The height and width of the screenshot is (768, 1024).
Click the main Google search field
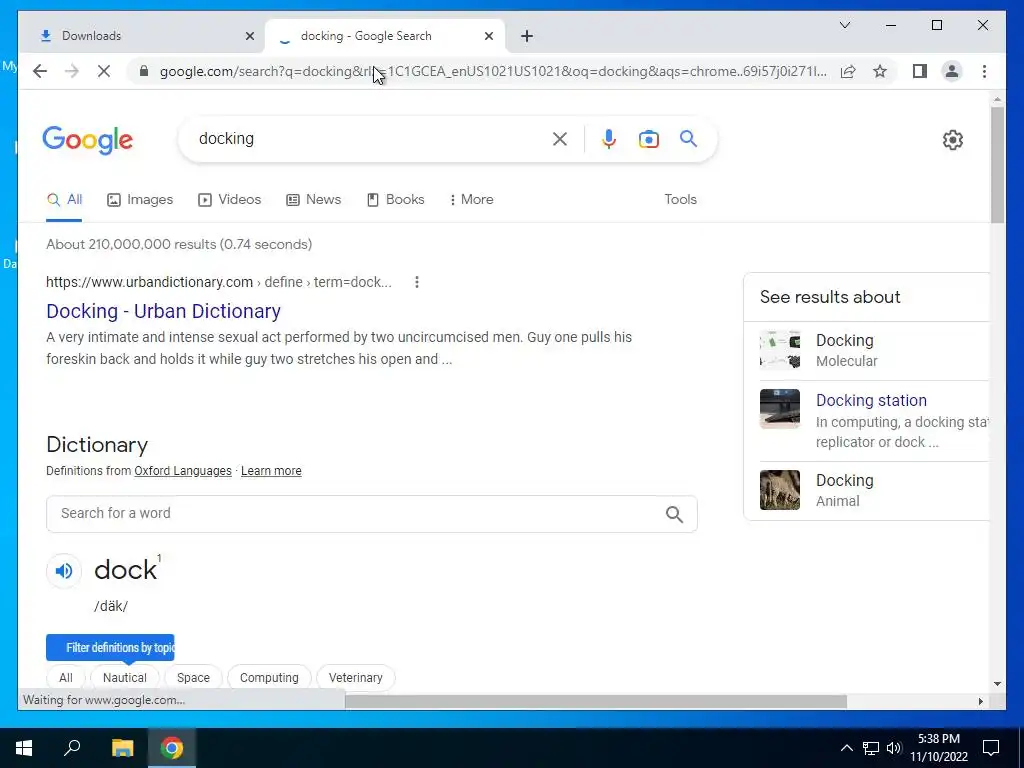point(372,139)
